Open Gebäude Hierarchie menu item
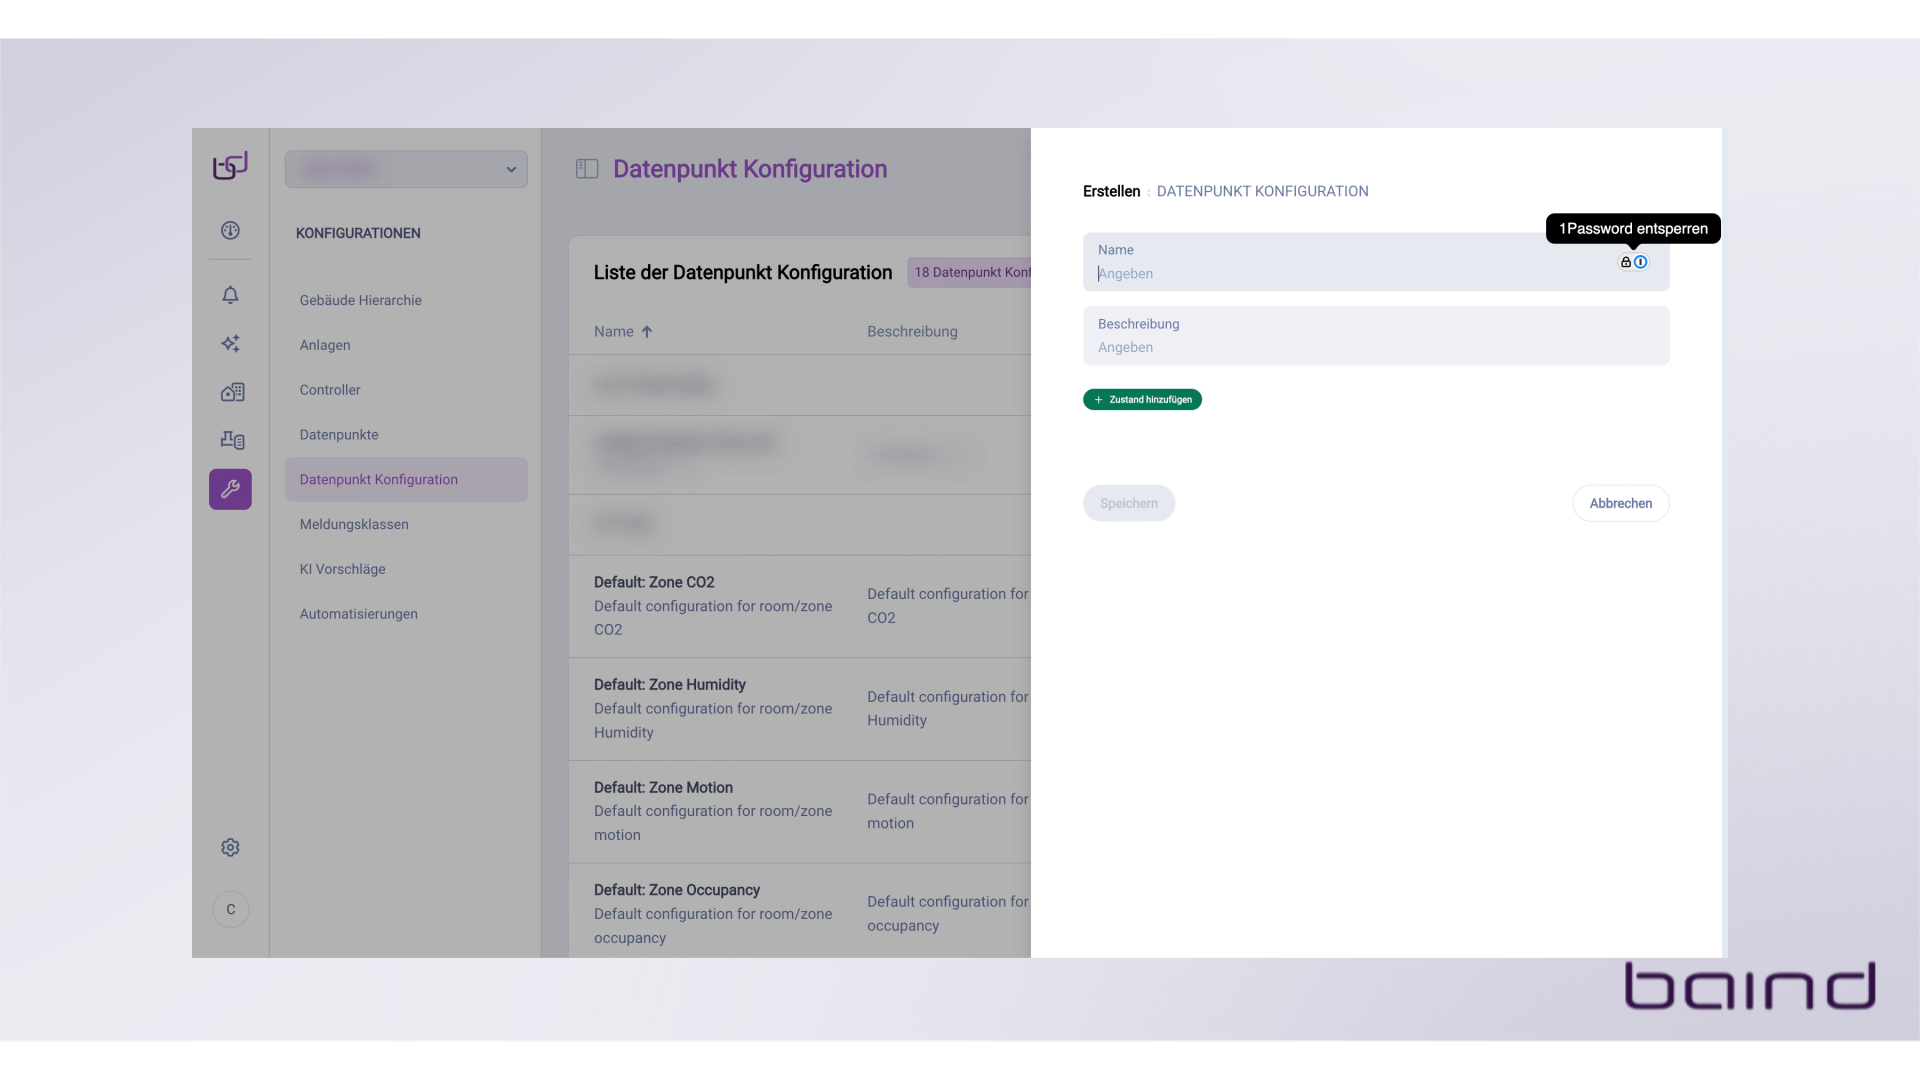Viewport: 1920px width, 1080px height. click(x=360, y=300)
